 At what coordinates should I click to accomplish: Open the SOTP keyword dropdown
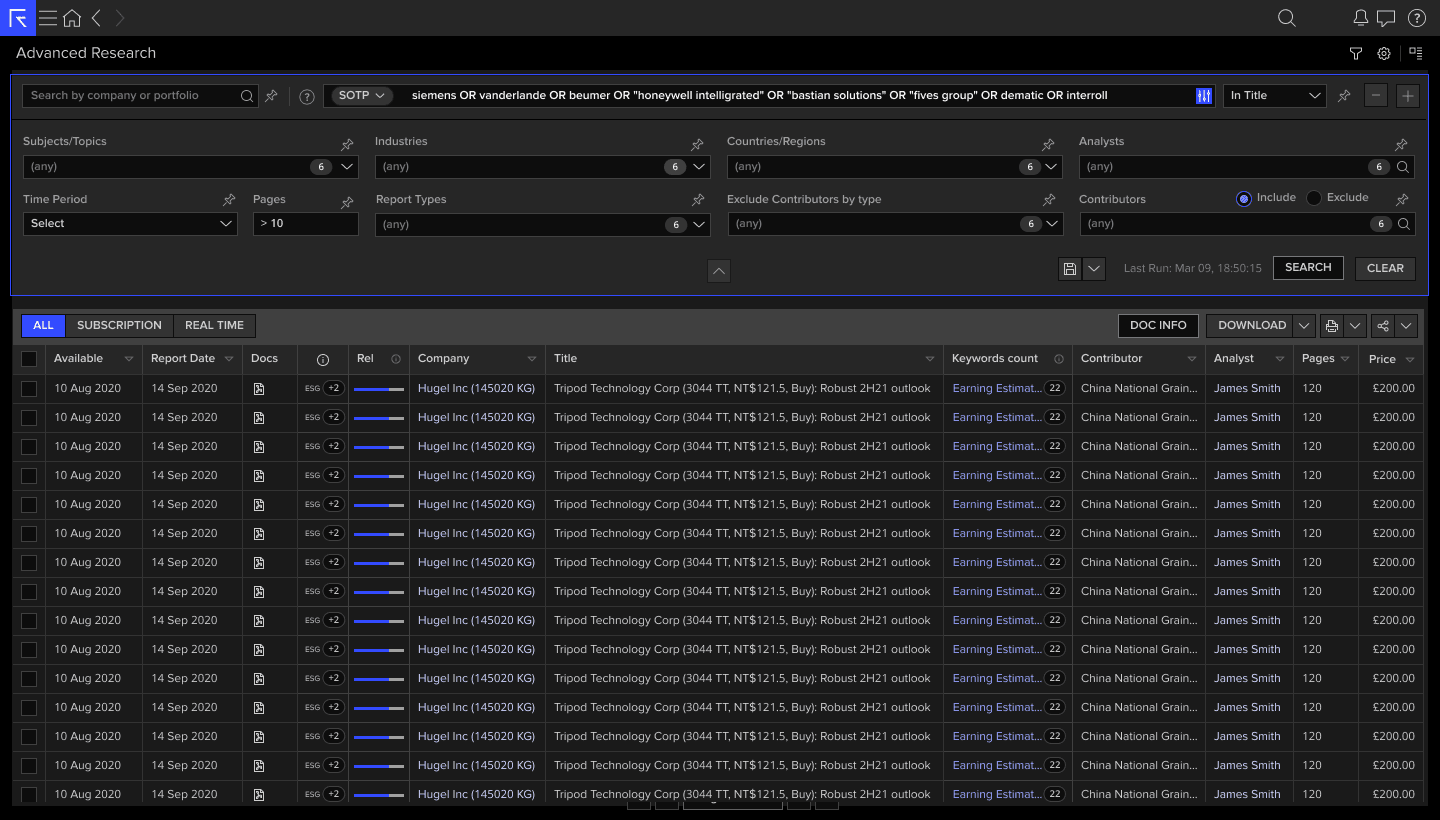pos(362,96)
